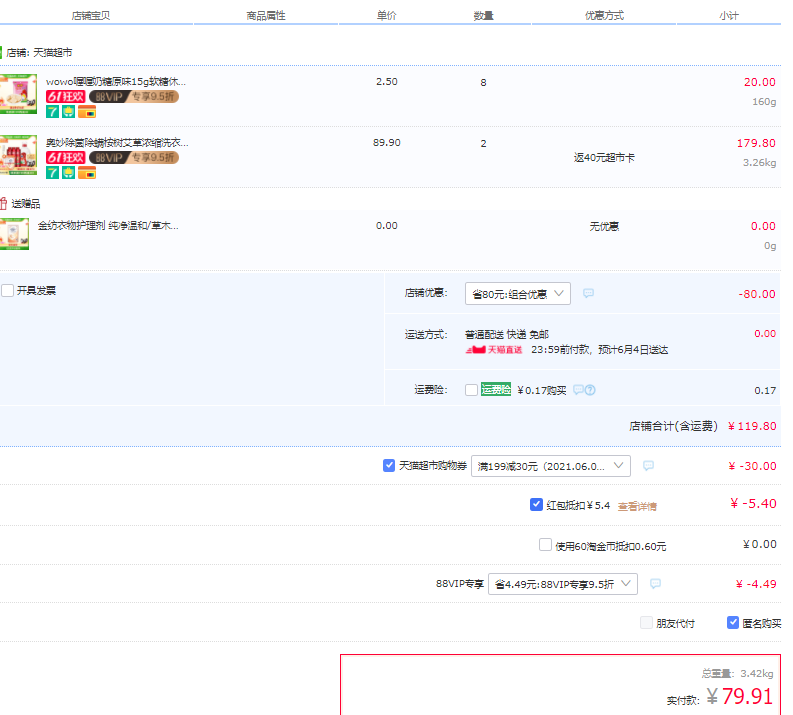Click the question mark help icon for 运费险
The height and width of the screenshot is (715, 793).
point(590,390)
